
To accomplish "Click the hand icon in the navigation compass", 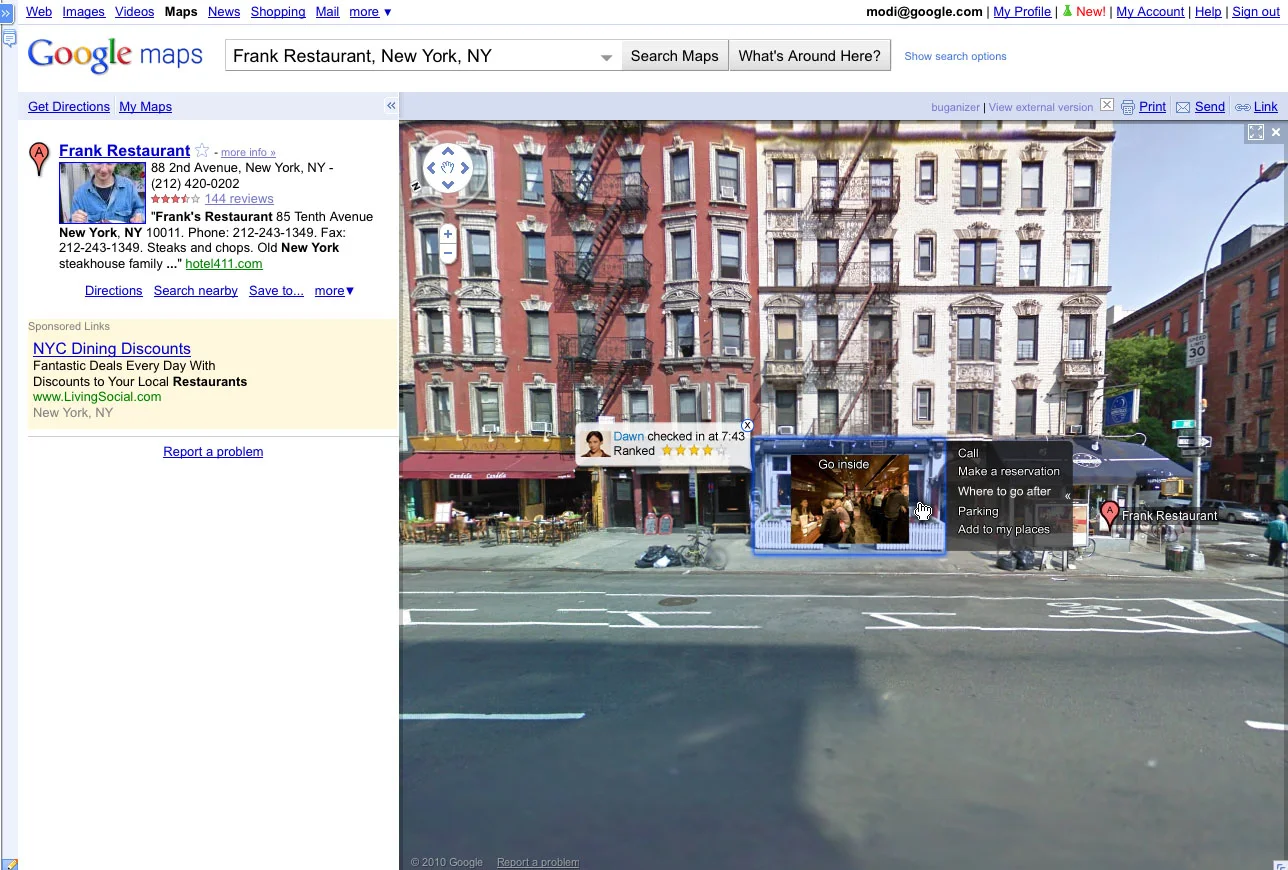I will [448, 168].
